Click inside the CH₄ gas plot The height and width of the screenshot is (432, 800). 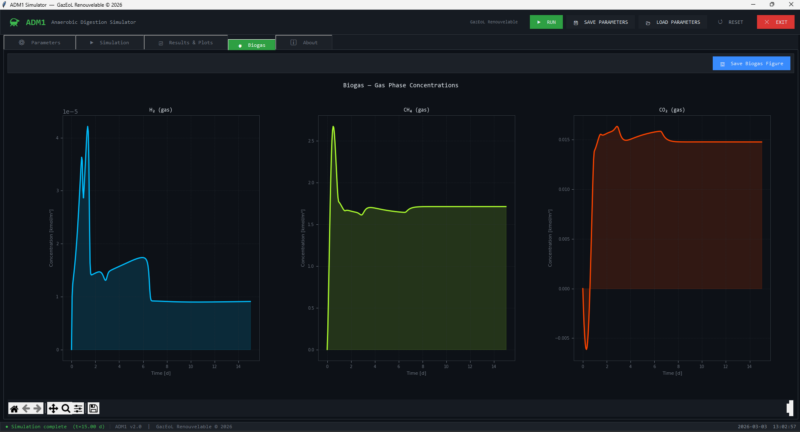pos(416,280)
